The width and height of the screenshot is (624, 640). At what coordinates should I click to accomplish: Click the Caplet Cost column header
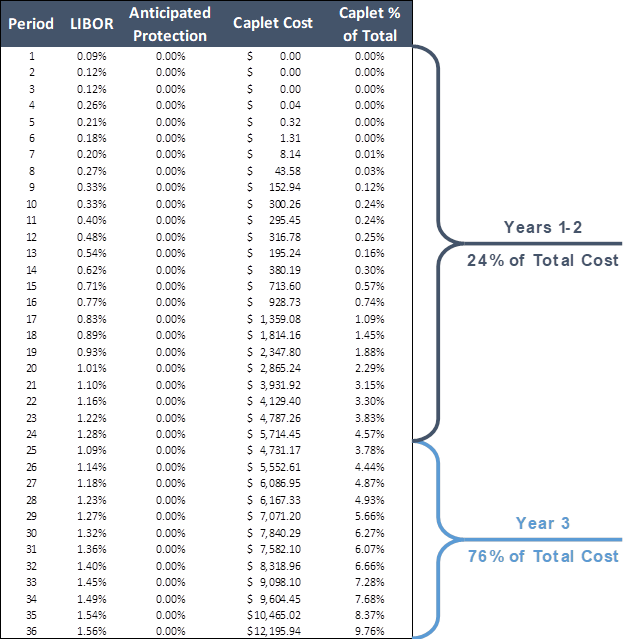click(272, 23)
